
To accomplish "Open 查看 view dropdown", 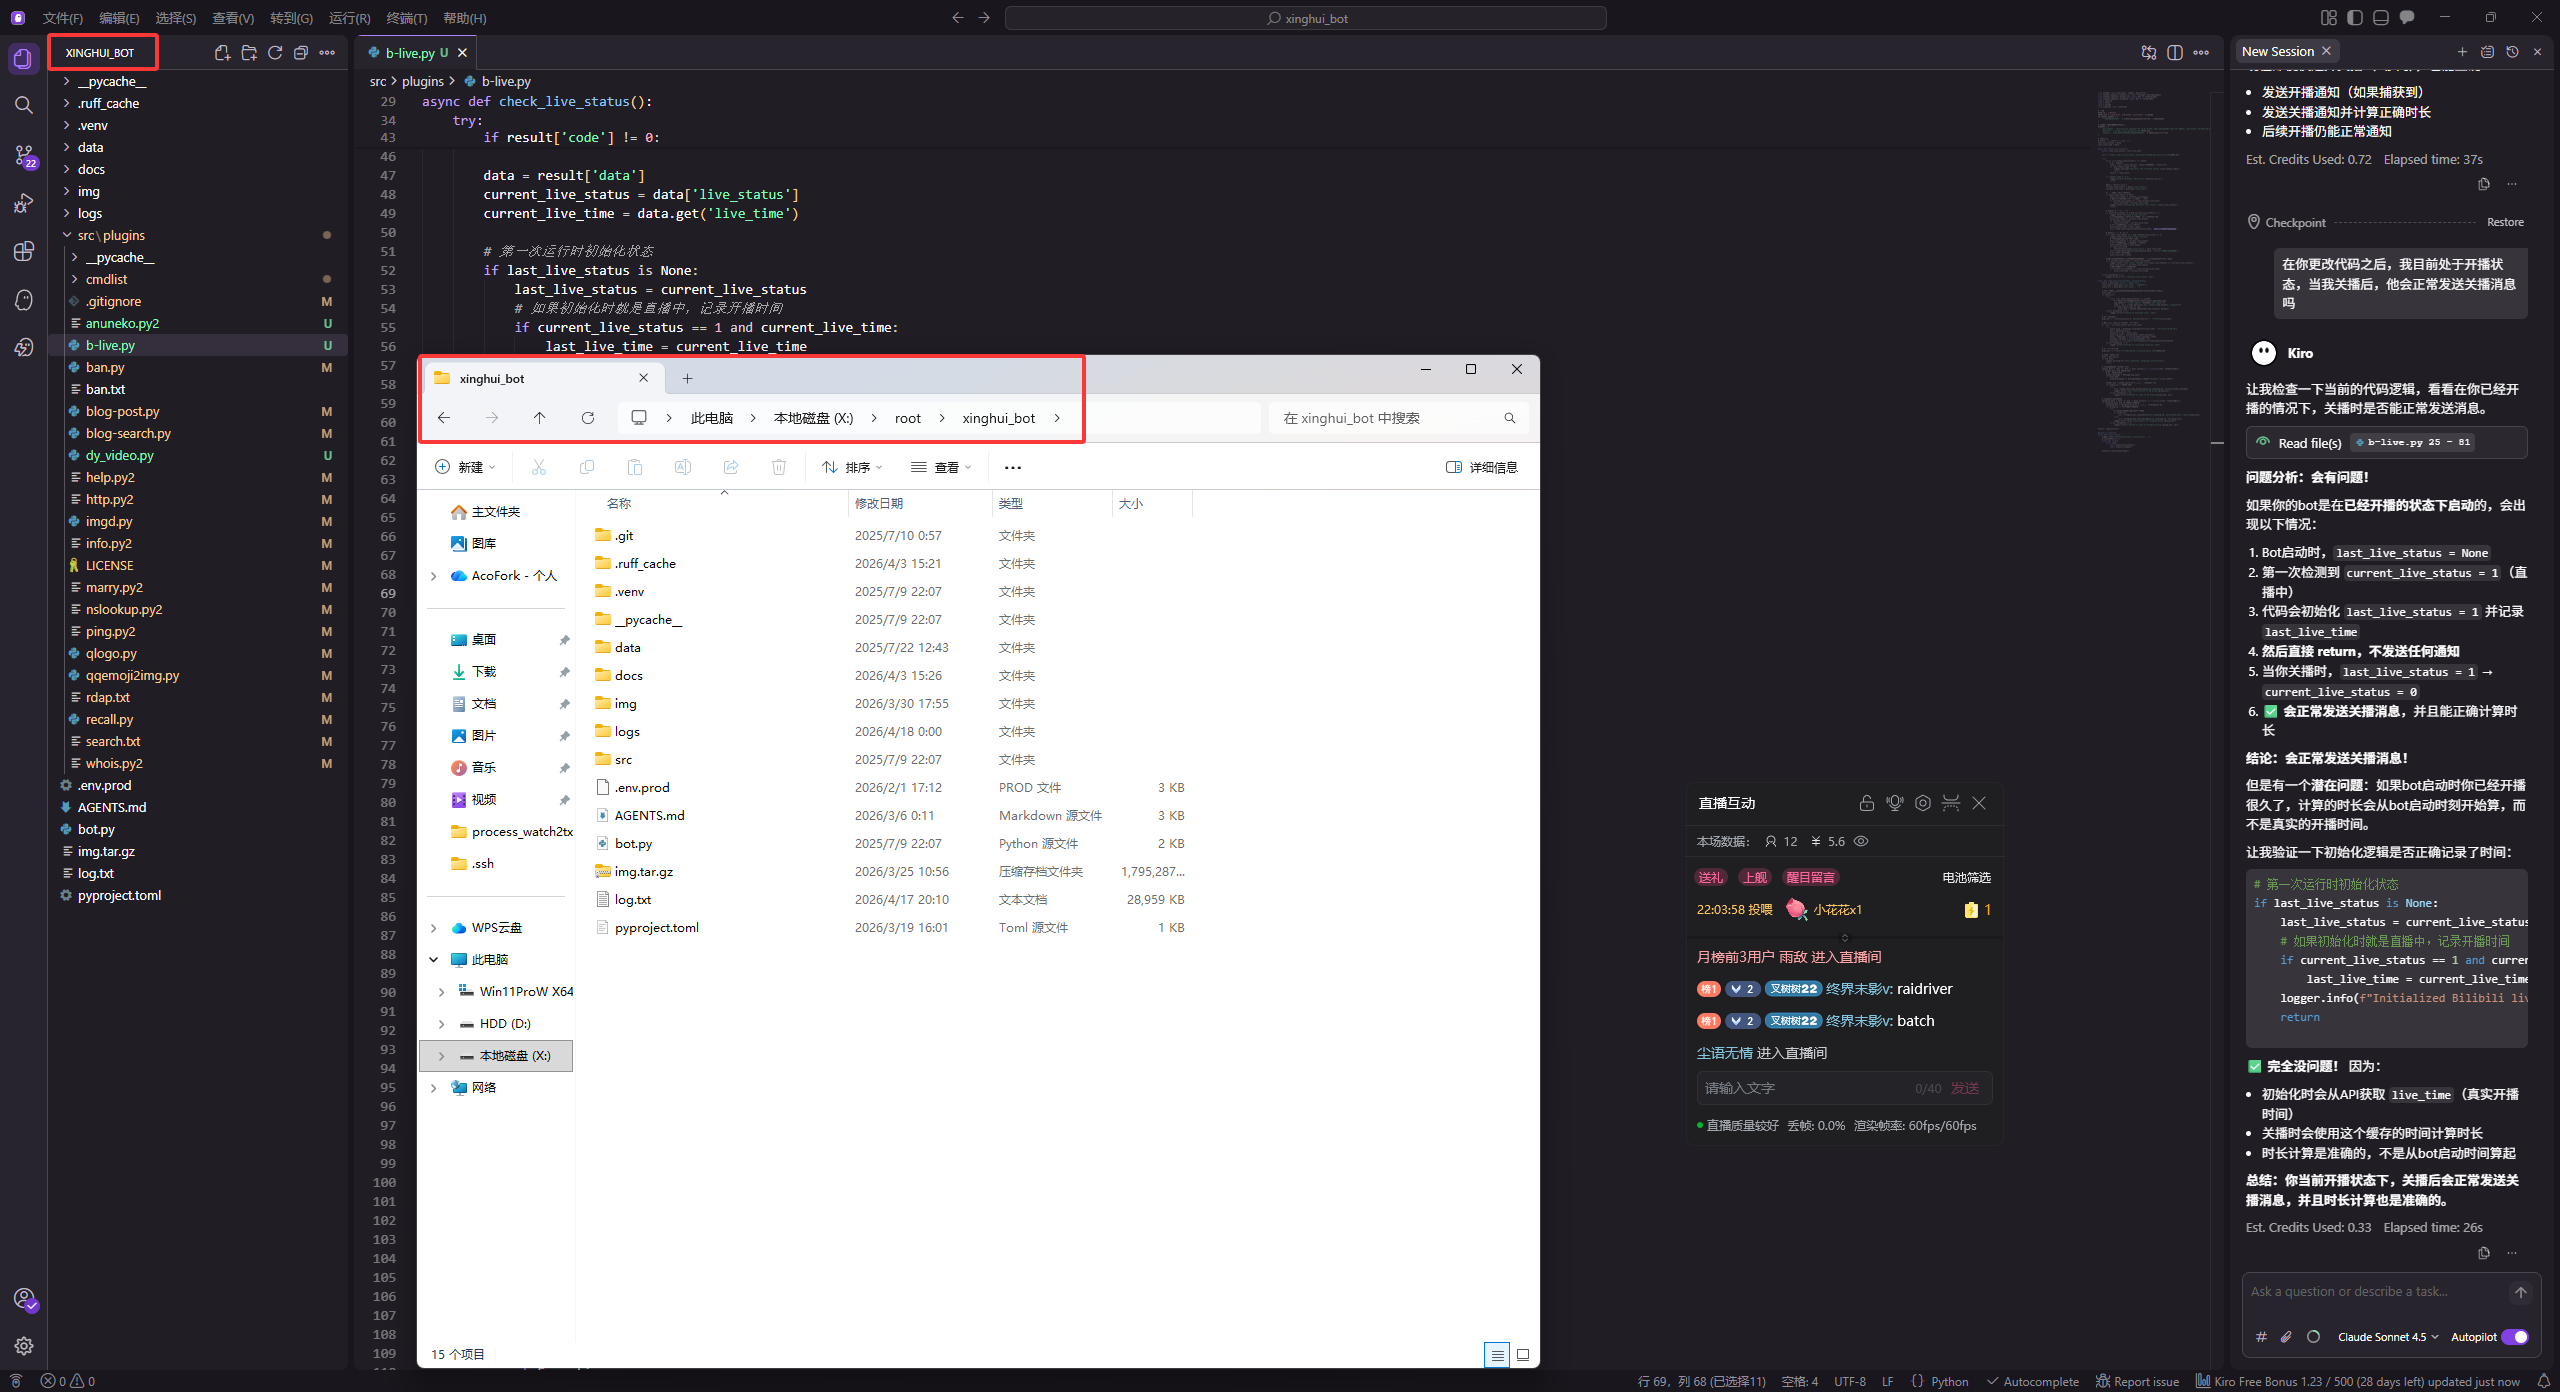I will pos(941,467).
